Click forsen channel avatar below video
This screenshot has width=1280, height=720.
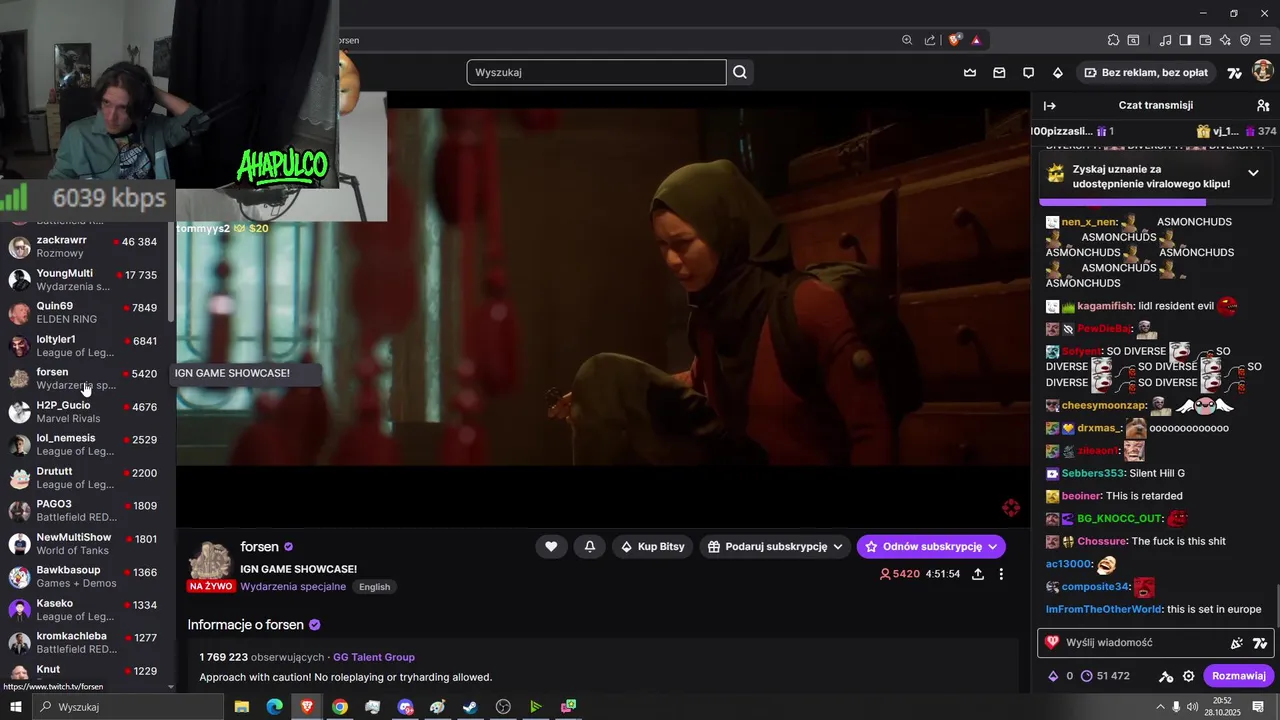[210, 562]
